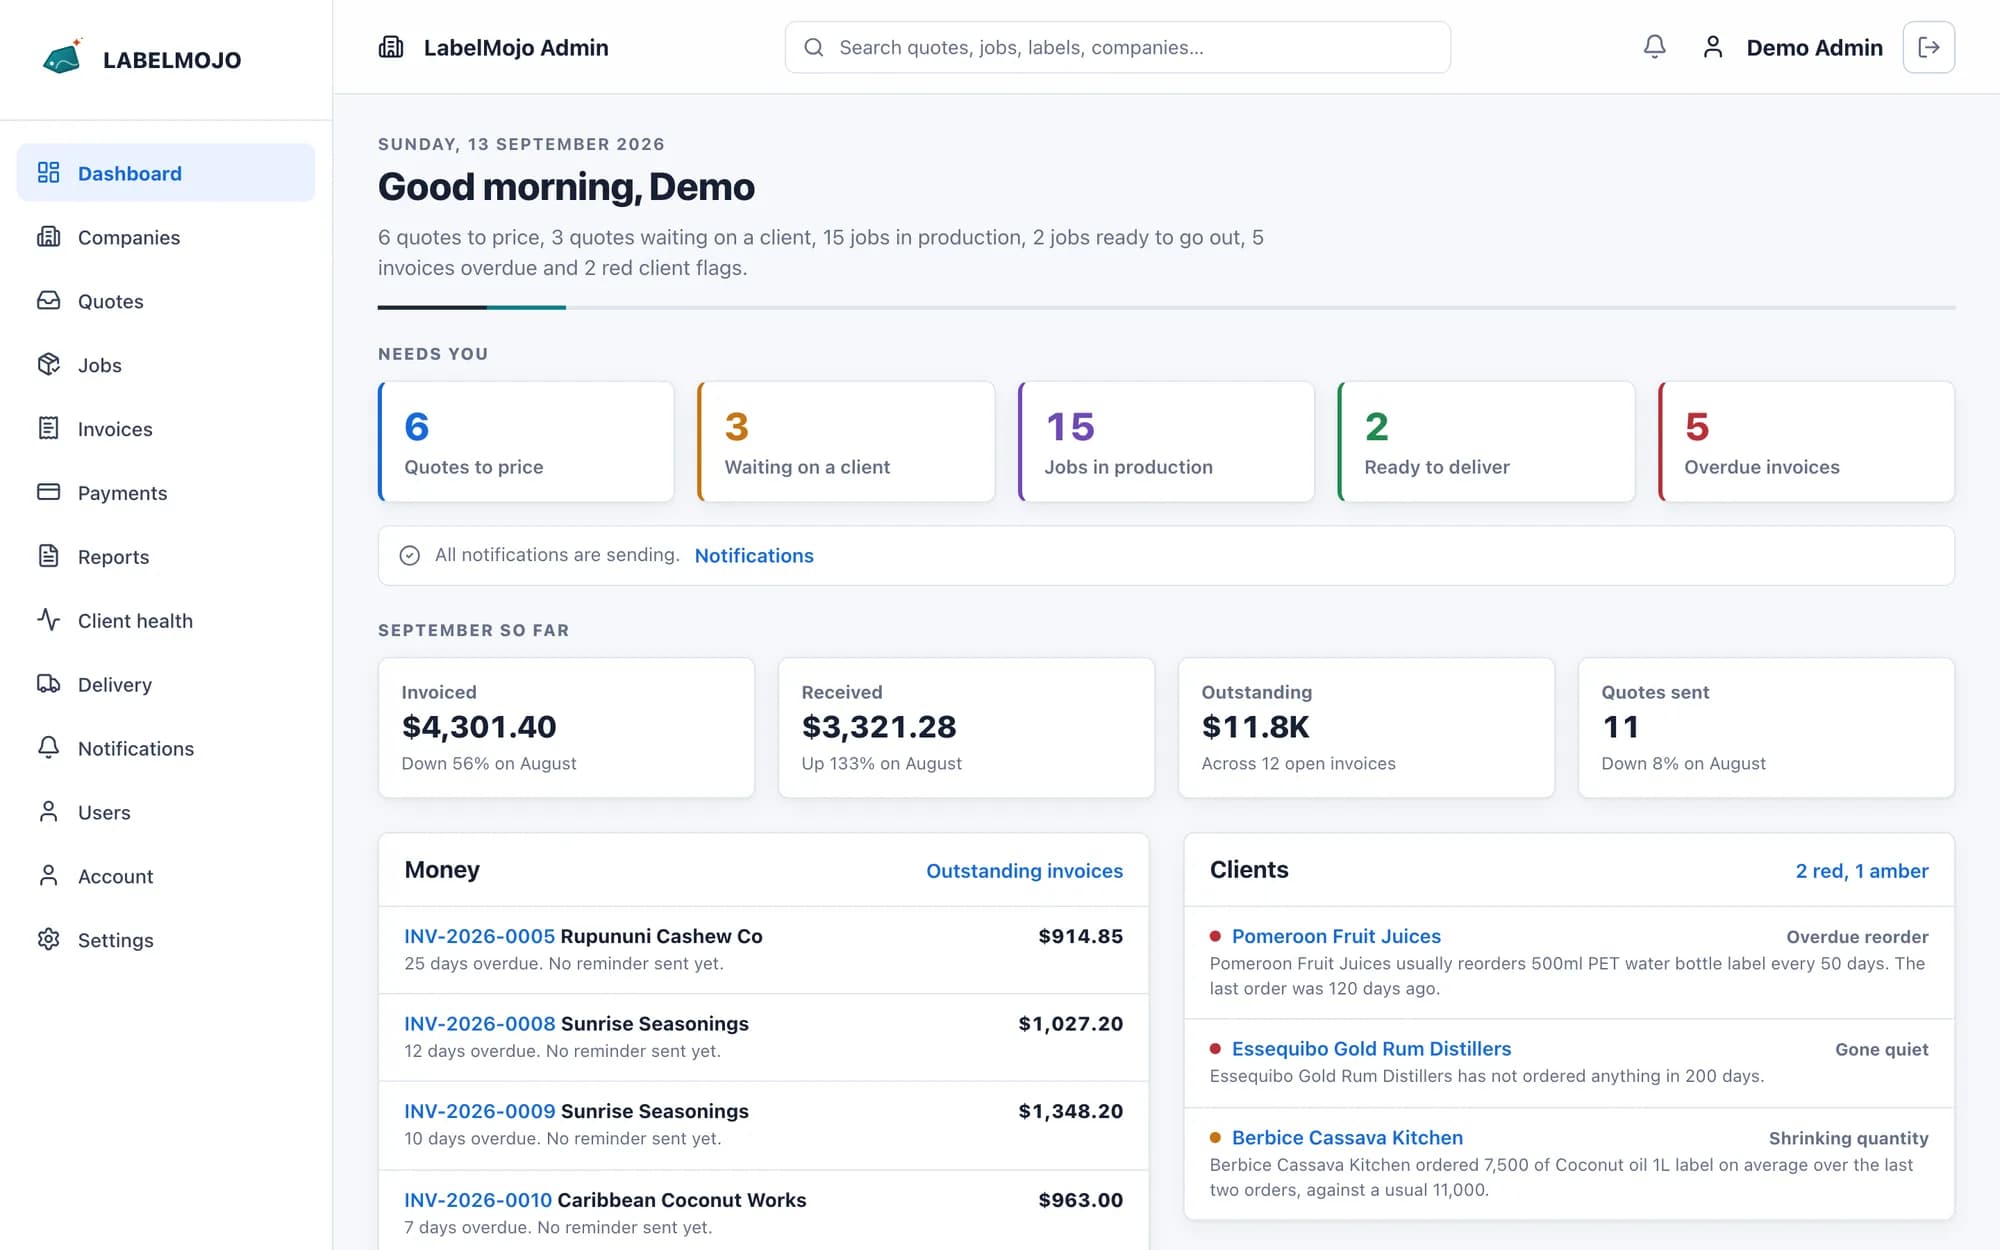Click the sidebar Notifications bell icon

(48, 748)
